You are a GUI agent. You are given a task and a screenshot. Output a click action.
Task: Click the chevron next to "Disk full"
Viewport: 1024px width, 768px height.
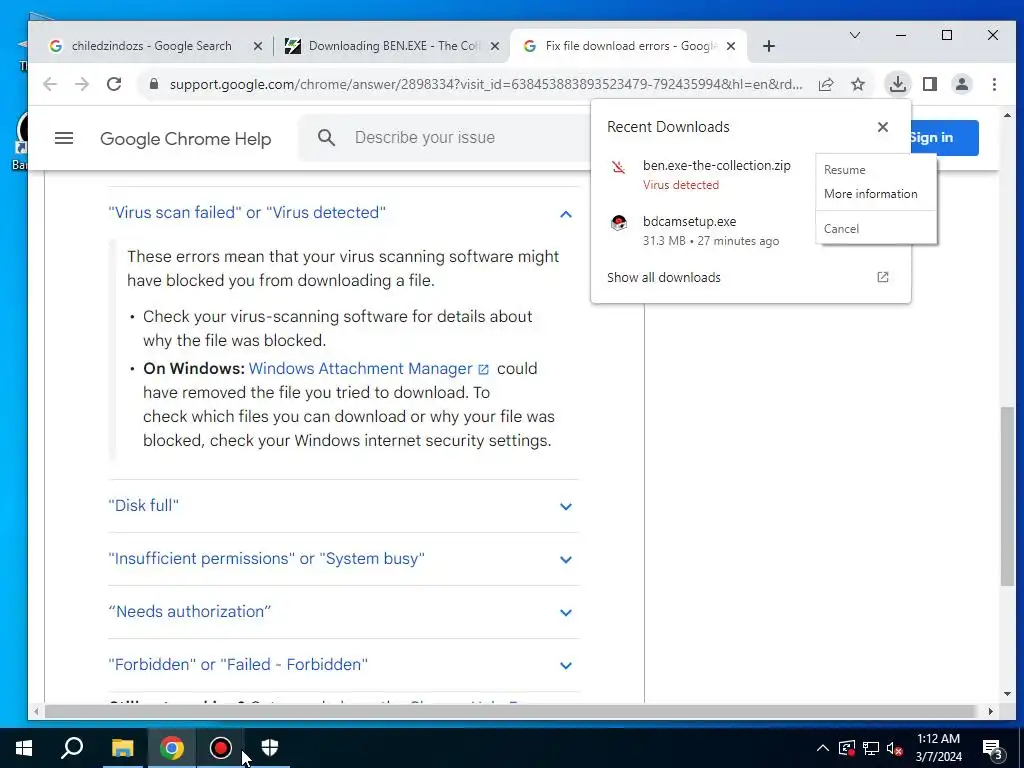coord(566,507)
